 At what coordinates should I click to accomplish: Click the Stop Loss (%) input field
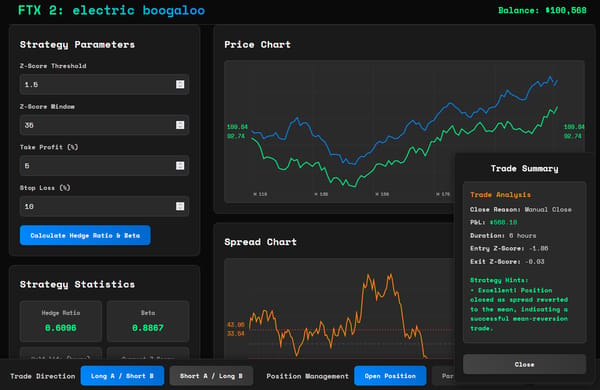click(104, 206)
